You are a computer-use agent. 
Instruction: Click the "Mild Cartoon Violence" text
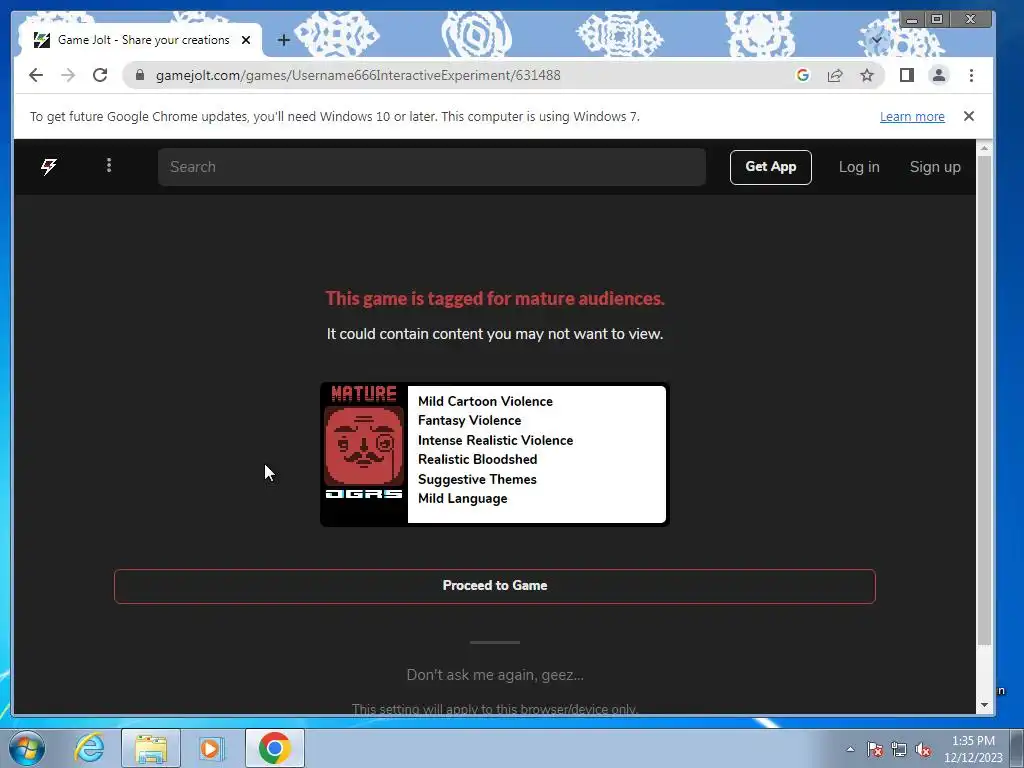[485, 401]
